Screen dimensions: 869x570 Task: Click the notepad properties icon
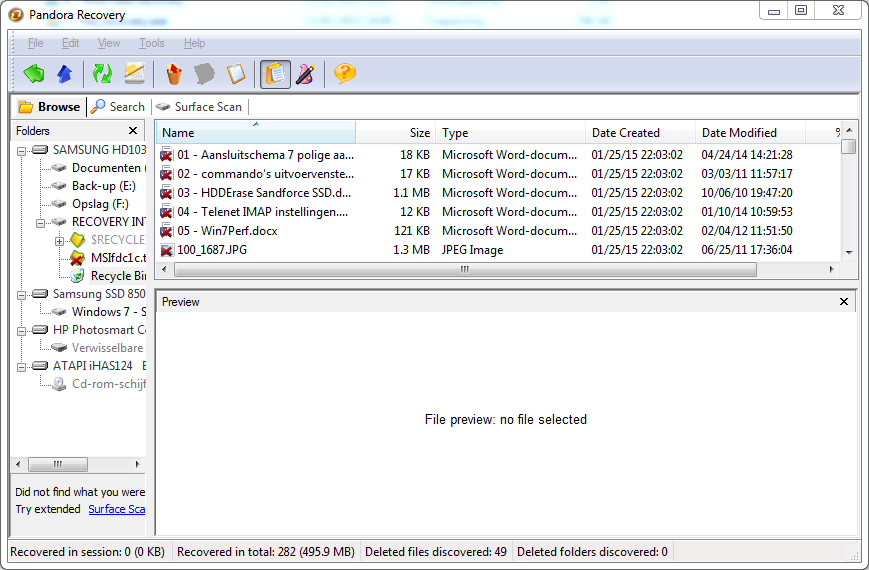(x=236, y=74)
